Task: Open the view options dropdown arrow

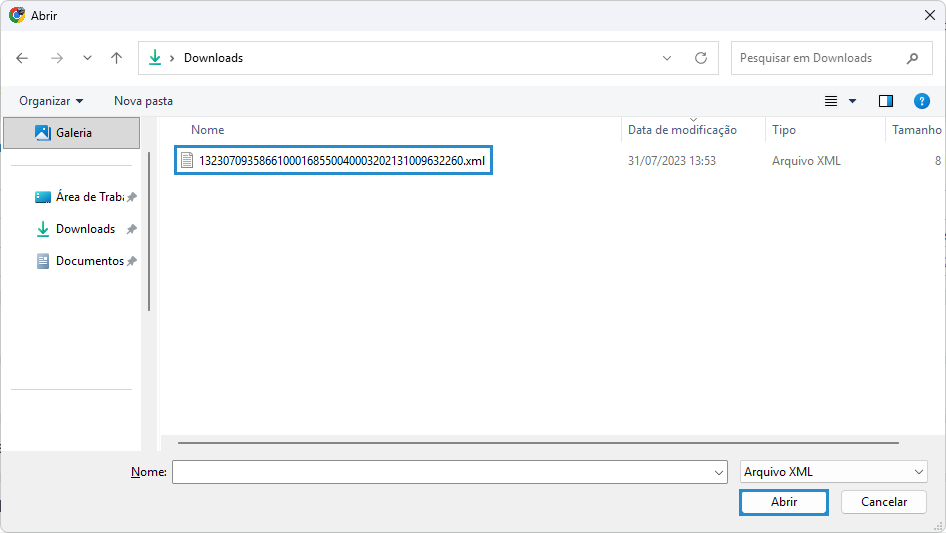Action: [x=853, y=101]
